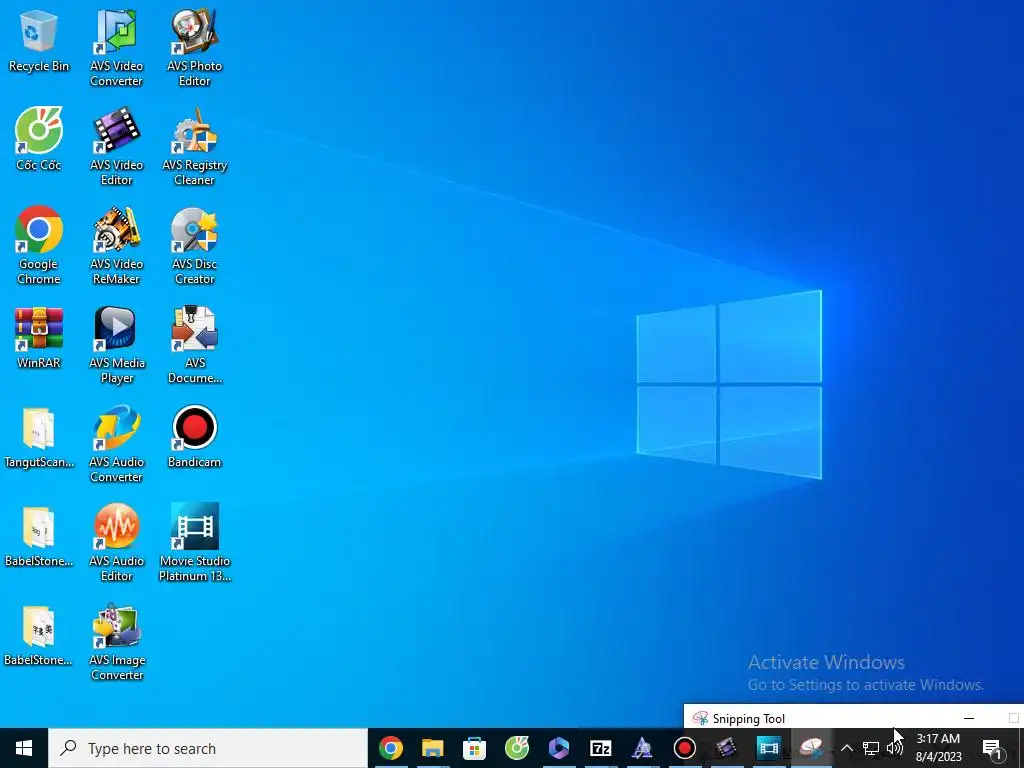Screen dimensions: 1024x768
Task: Click the Google Chrome desktop shortcut
Action: [x=39, y=246]
